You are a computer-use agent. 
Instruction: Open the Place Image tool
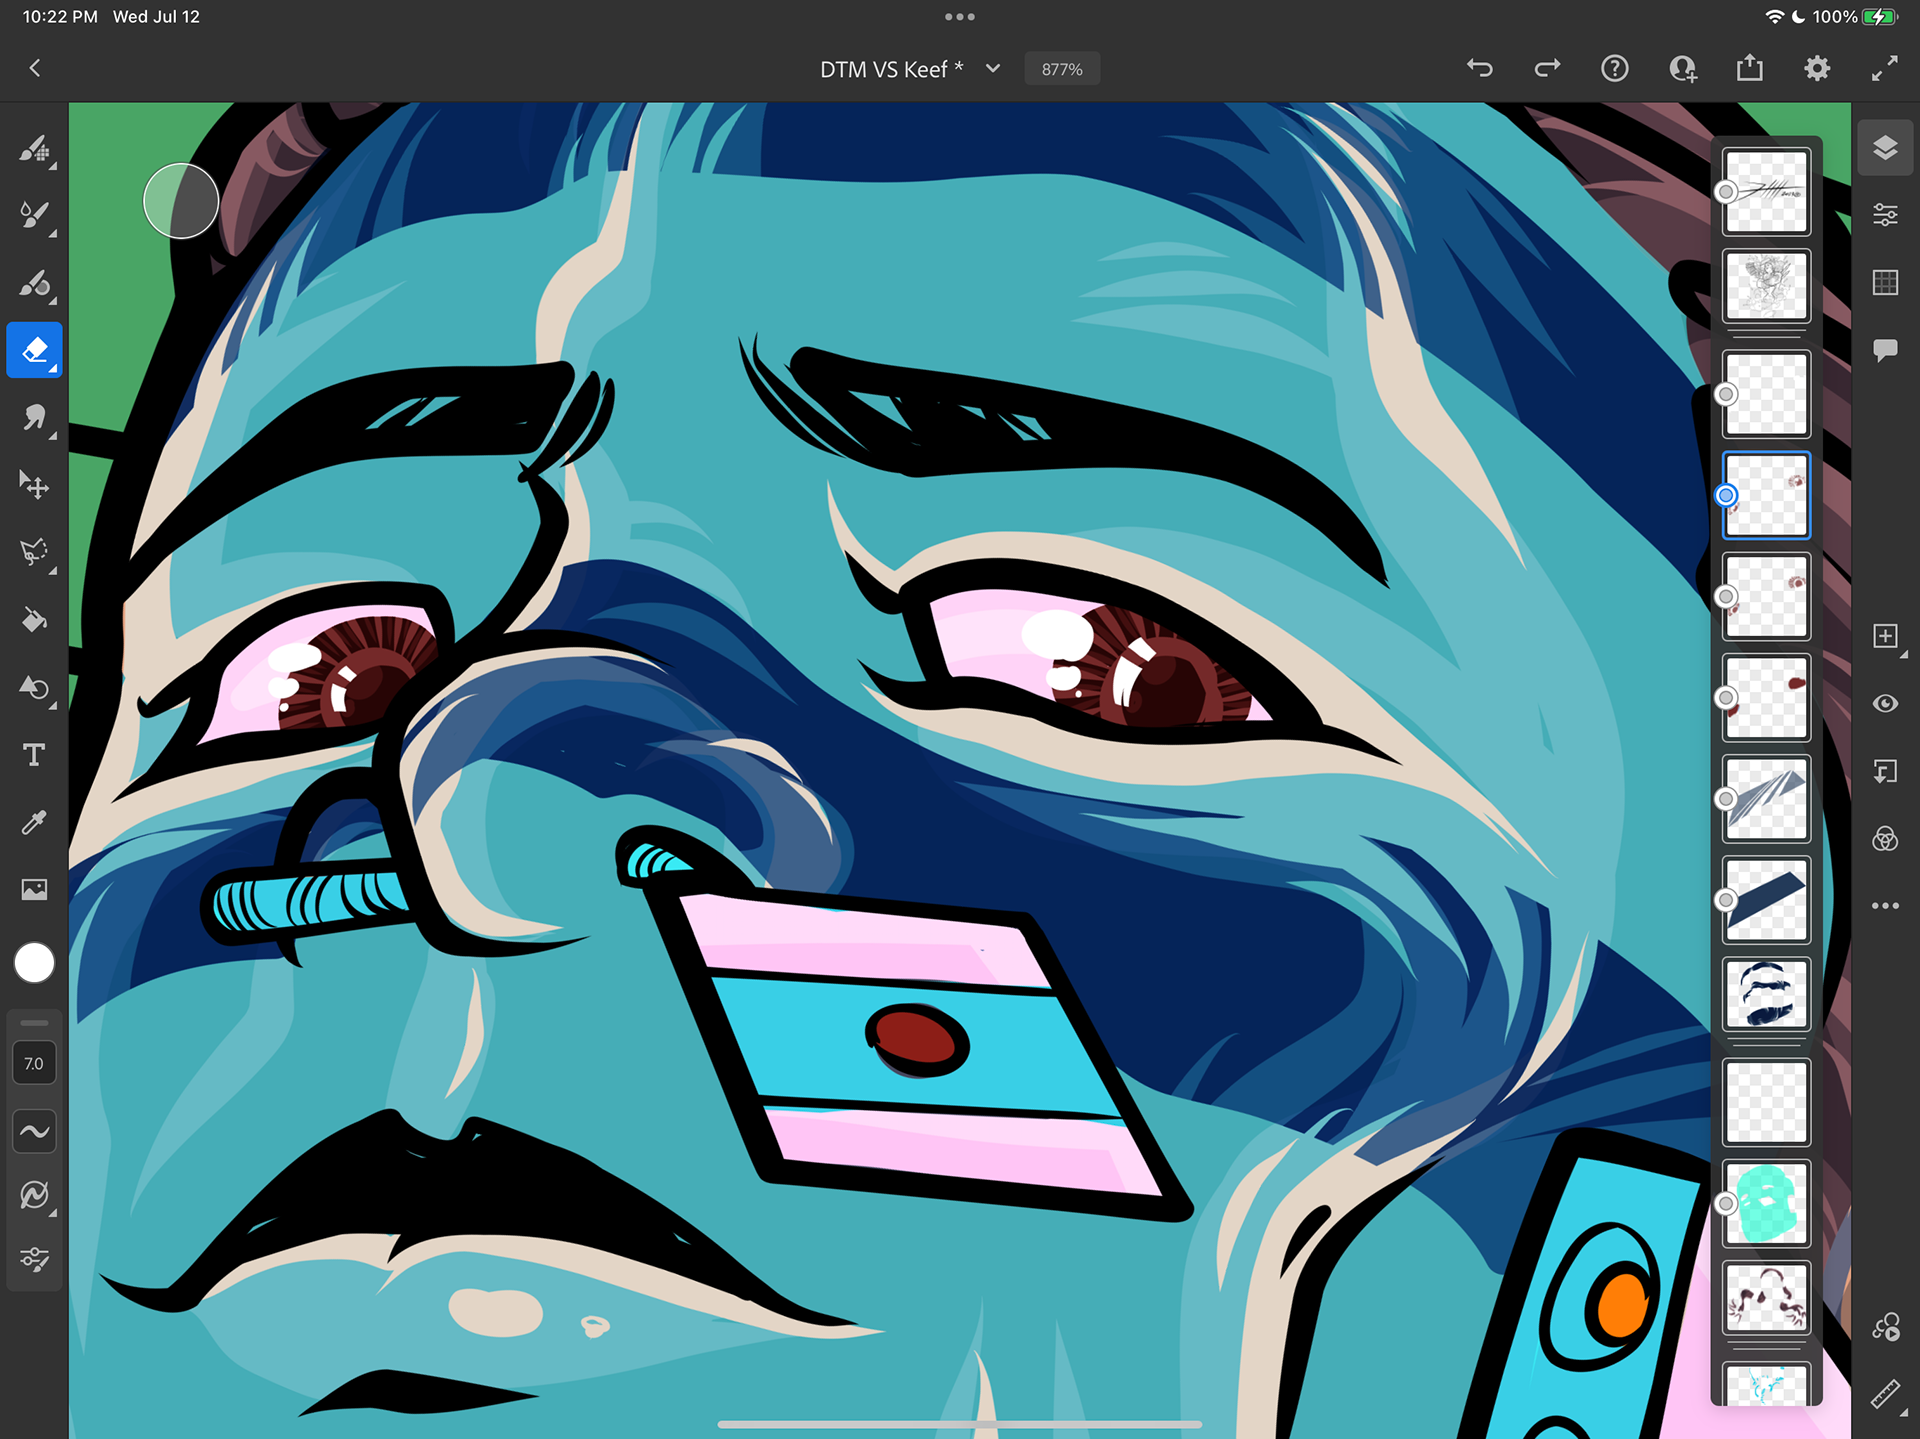pos(35,889)
